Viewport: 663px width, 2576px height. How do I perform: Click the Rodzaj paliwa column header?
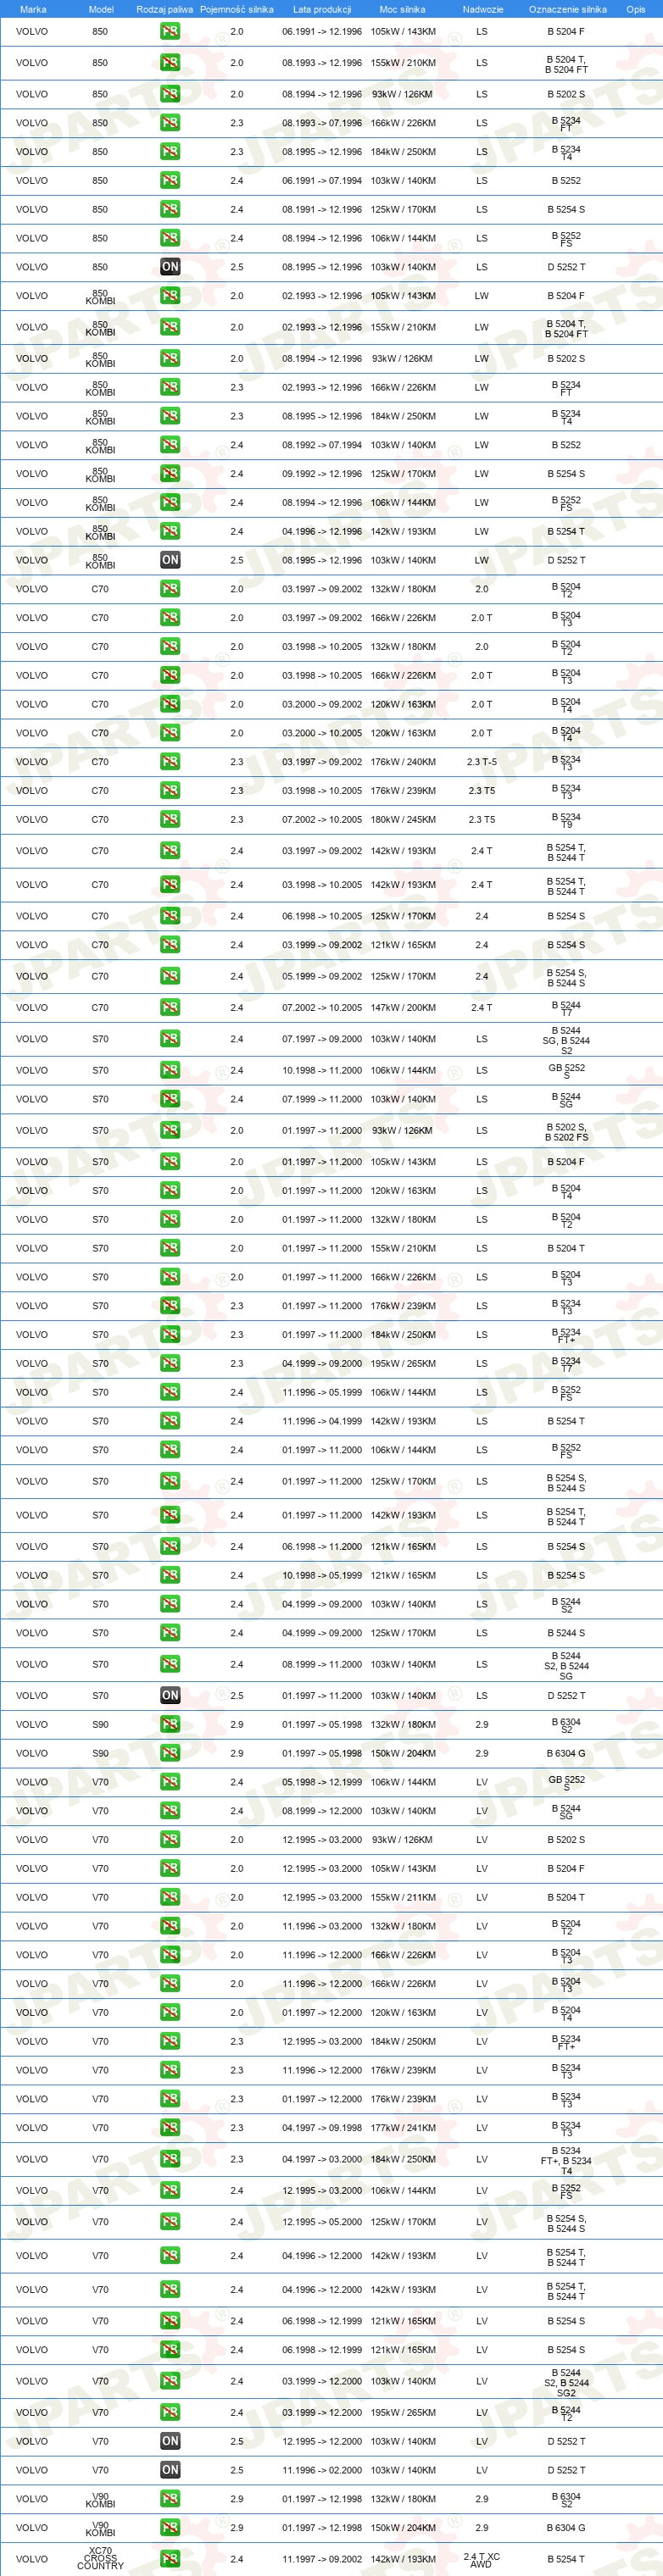point(165,9)
